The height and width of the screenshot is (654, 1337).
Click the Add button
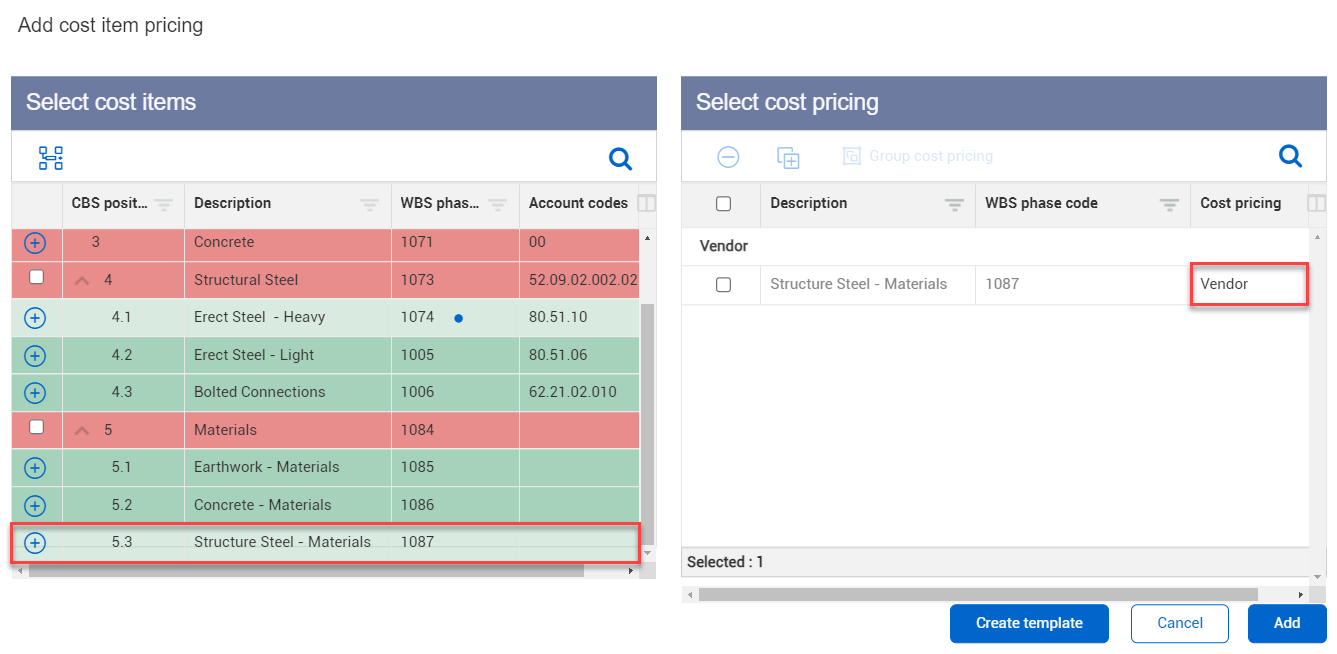(x=1286, y=623)
